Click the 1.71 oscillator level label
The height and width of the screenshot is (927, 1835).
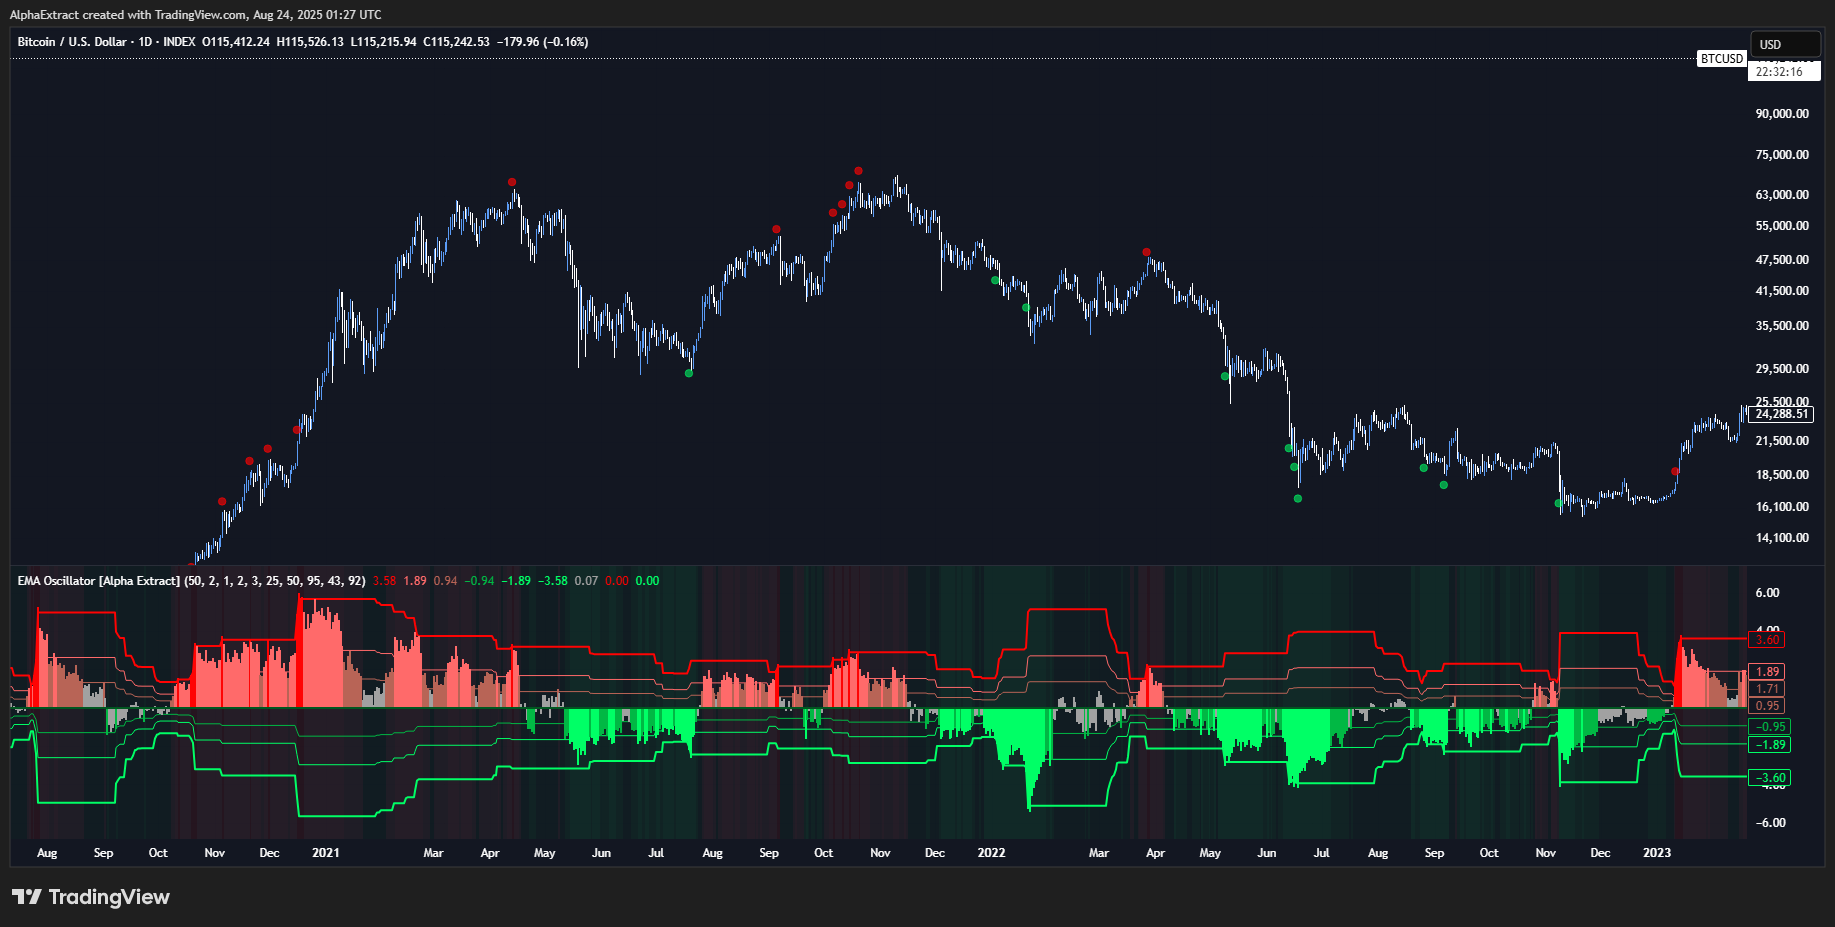(x=1768, y=689)
